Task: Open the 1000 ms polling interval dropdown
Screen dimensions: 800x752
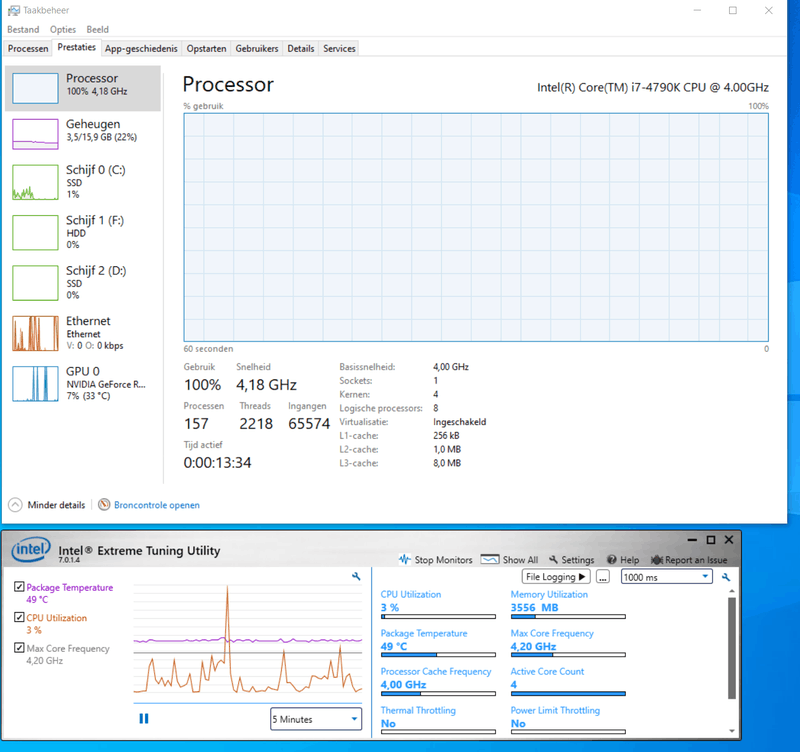Action: point(666,577)
